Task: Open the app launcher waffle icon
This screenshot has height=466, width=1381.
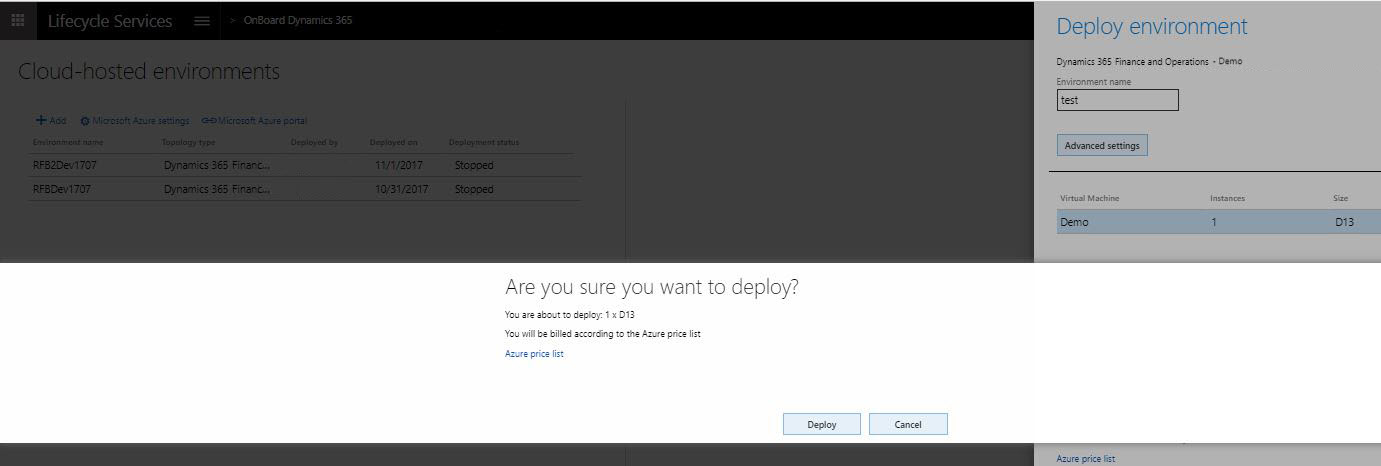Action: coord(18,21)
